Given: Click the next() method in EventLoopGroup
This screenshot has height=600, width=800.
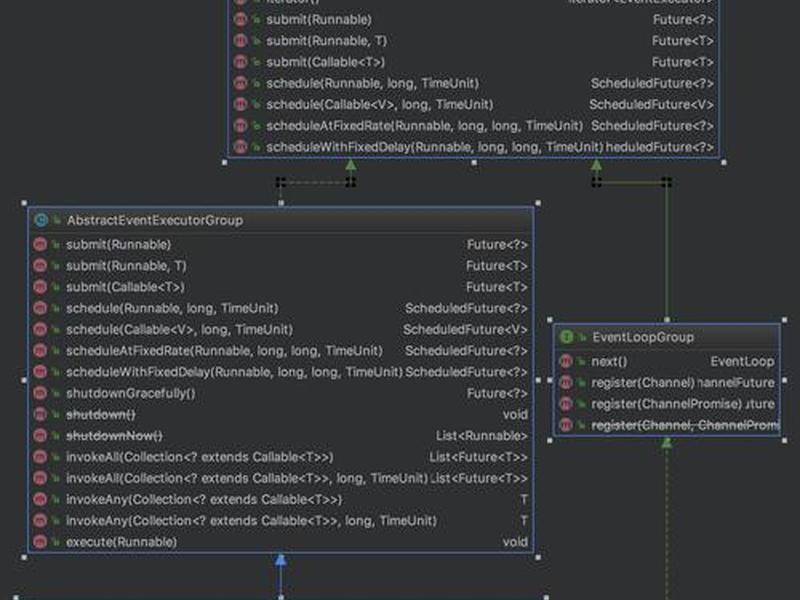Looking at the screenshot, I should pos(609,362).
